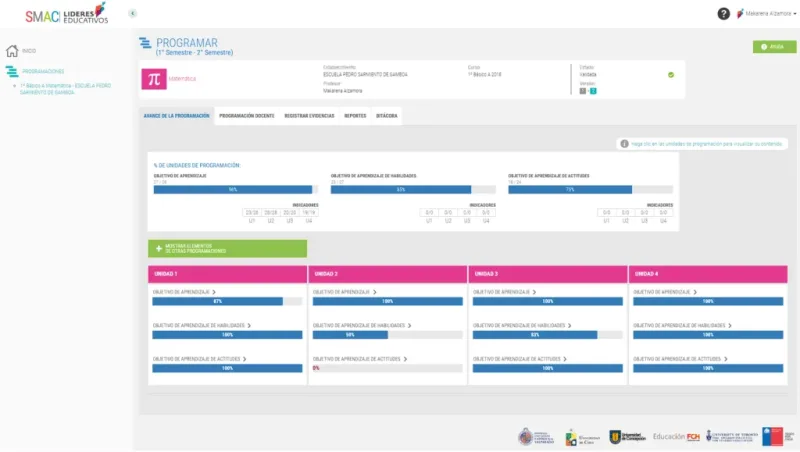Expand Unidad 2 Objetivo de Aprendizaje de Habilidades

click(409, 325)
